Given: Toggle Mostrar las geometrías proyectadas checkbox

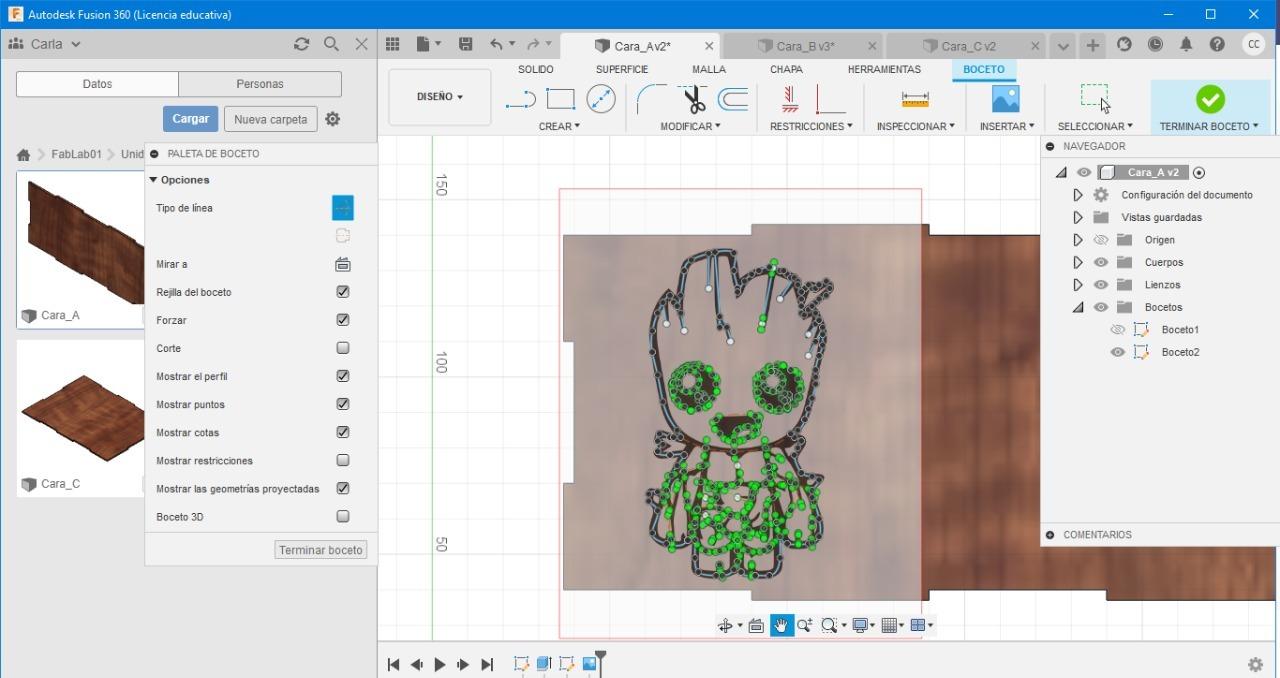Looking at the screenshot, I should [343, 488].
